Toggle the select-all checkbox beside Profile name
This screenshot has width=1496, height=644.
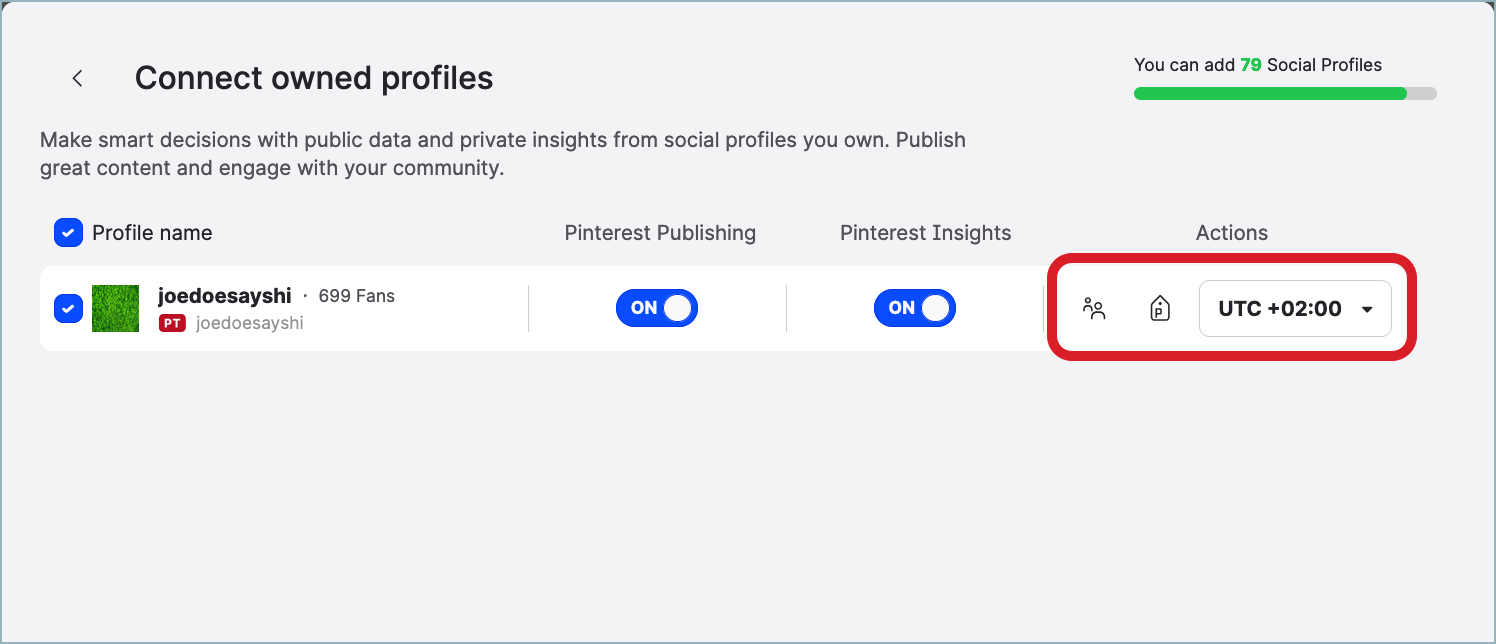click(x=68, y=233)
